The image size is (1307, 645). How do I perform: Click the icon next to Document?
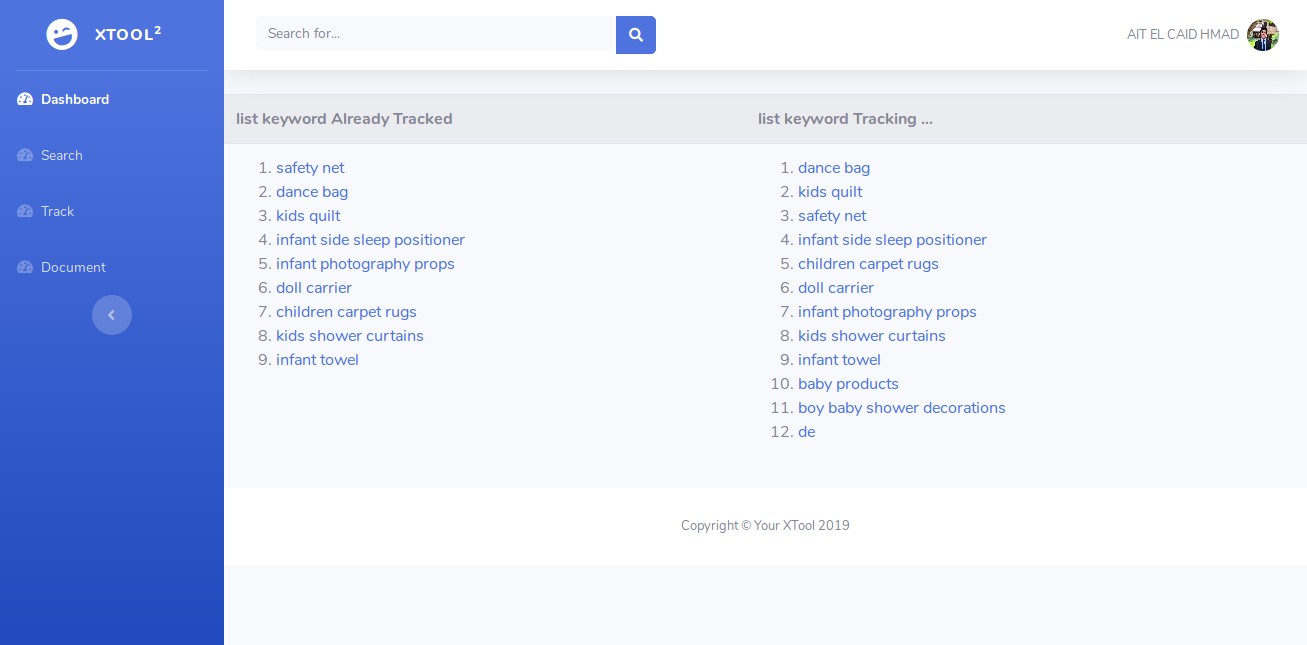point(25,268)
